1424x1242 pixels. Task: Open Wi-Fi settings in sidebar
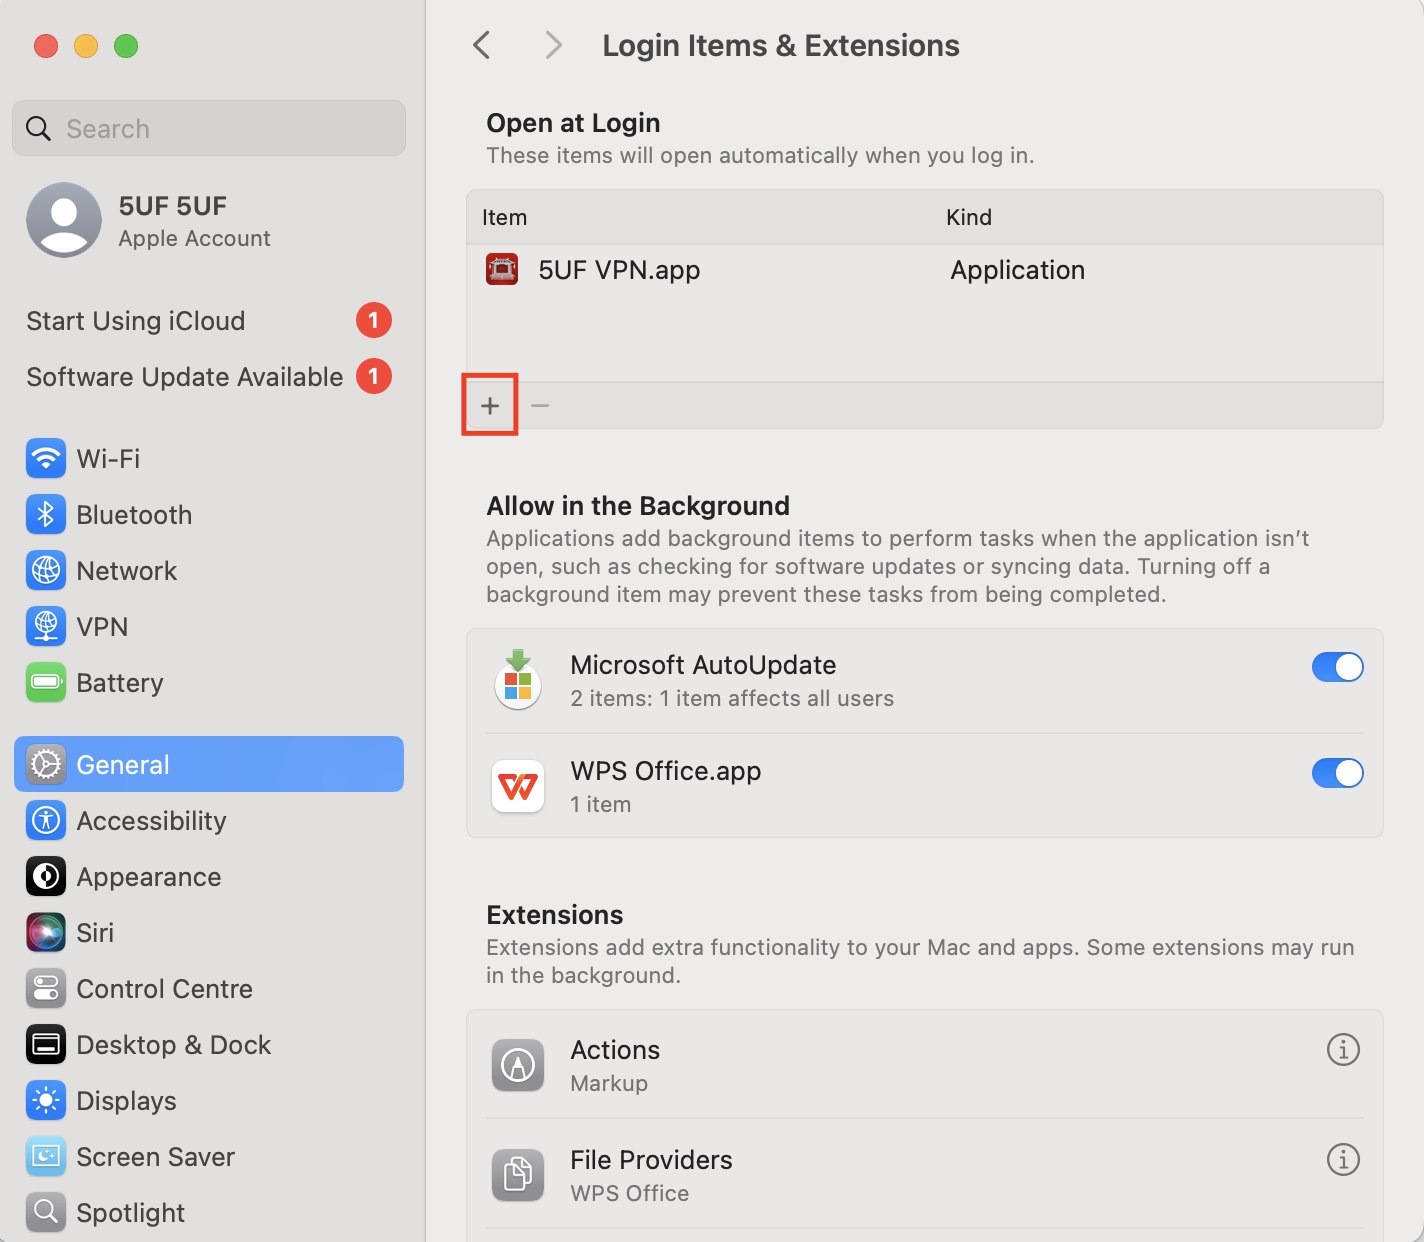click(108, 459)
